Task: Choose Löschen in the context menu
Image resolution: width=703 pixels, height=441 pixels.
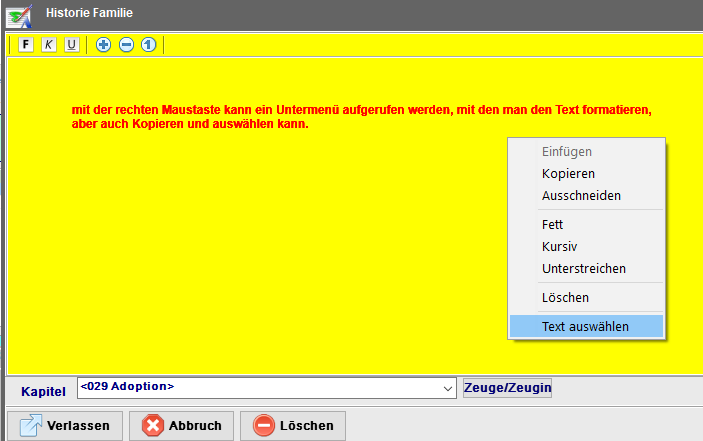Action: point(586,298)
